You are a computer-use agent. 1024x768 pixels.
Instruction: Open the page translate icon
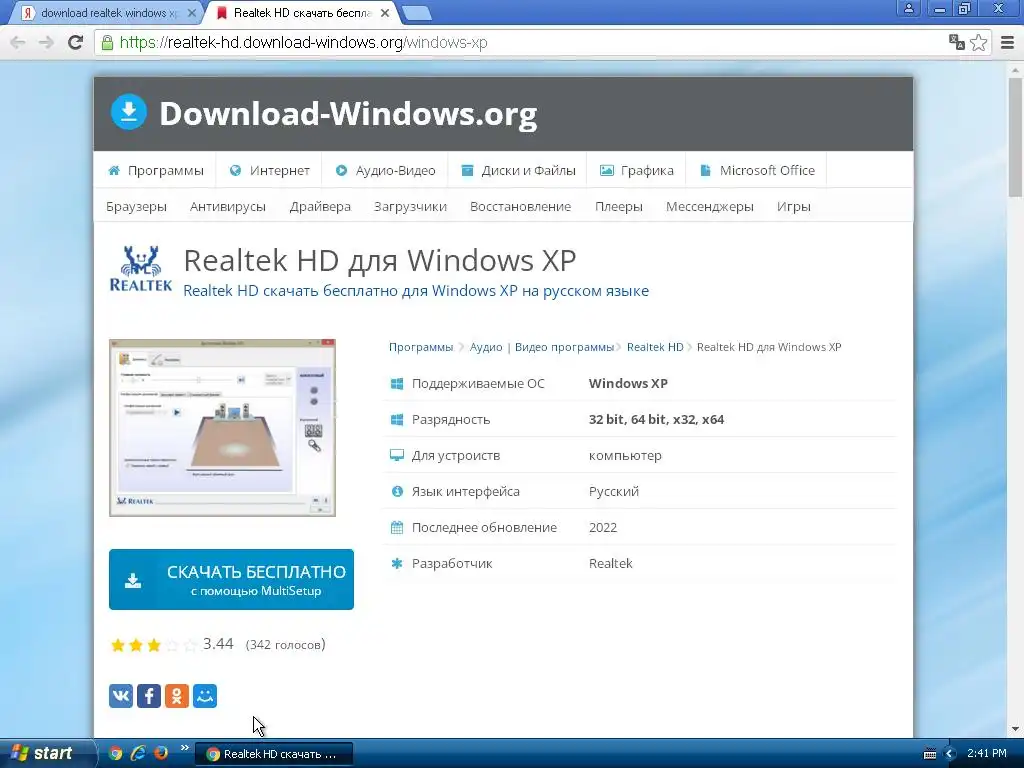point(956,42)
